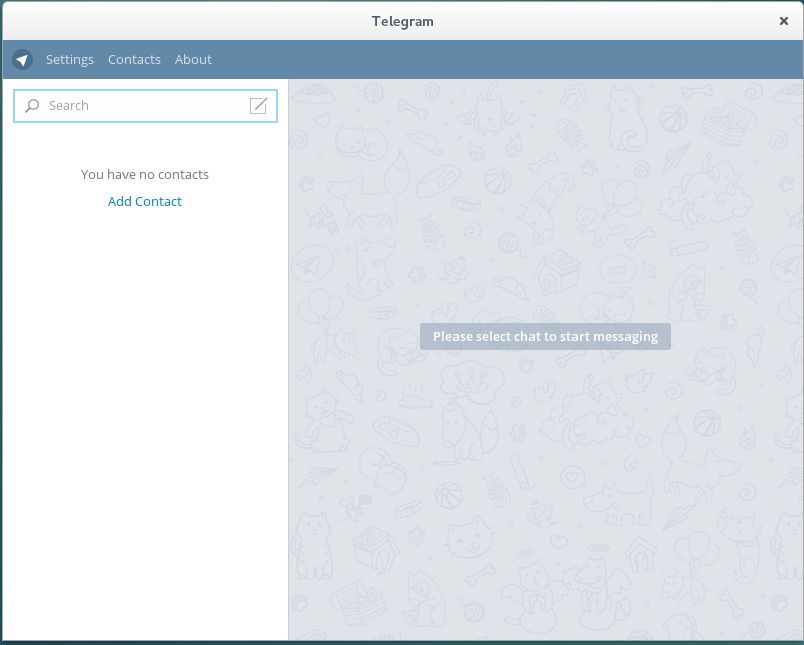This screenshot has width=804, height=645.
Task: Click the Telegram title bar text
Action: (403, 21)
